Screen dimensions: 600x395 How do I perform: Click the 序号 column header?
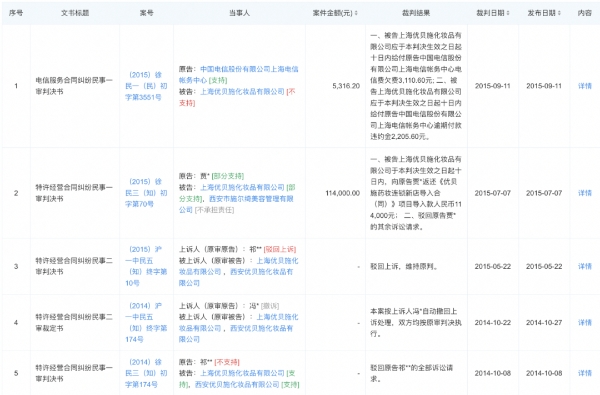click(x=16, y=13)
